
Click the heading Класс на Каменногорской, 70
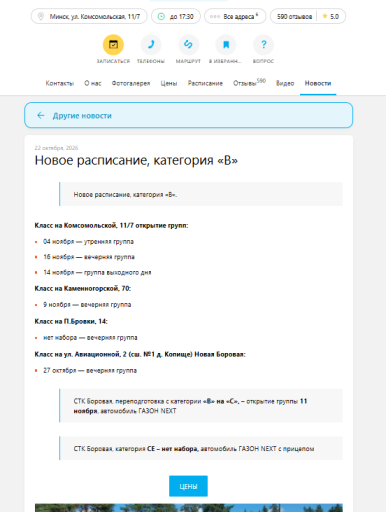tap(83, 288)
